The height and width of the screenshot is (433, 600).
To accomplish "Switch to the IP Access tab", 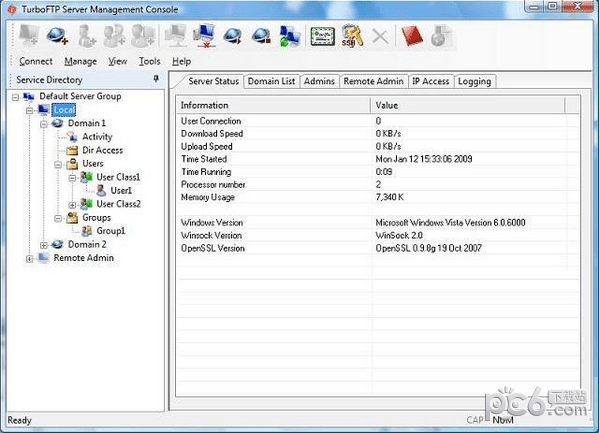I will [430, 81].
